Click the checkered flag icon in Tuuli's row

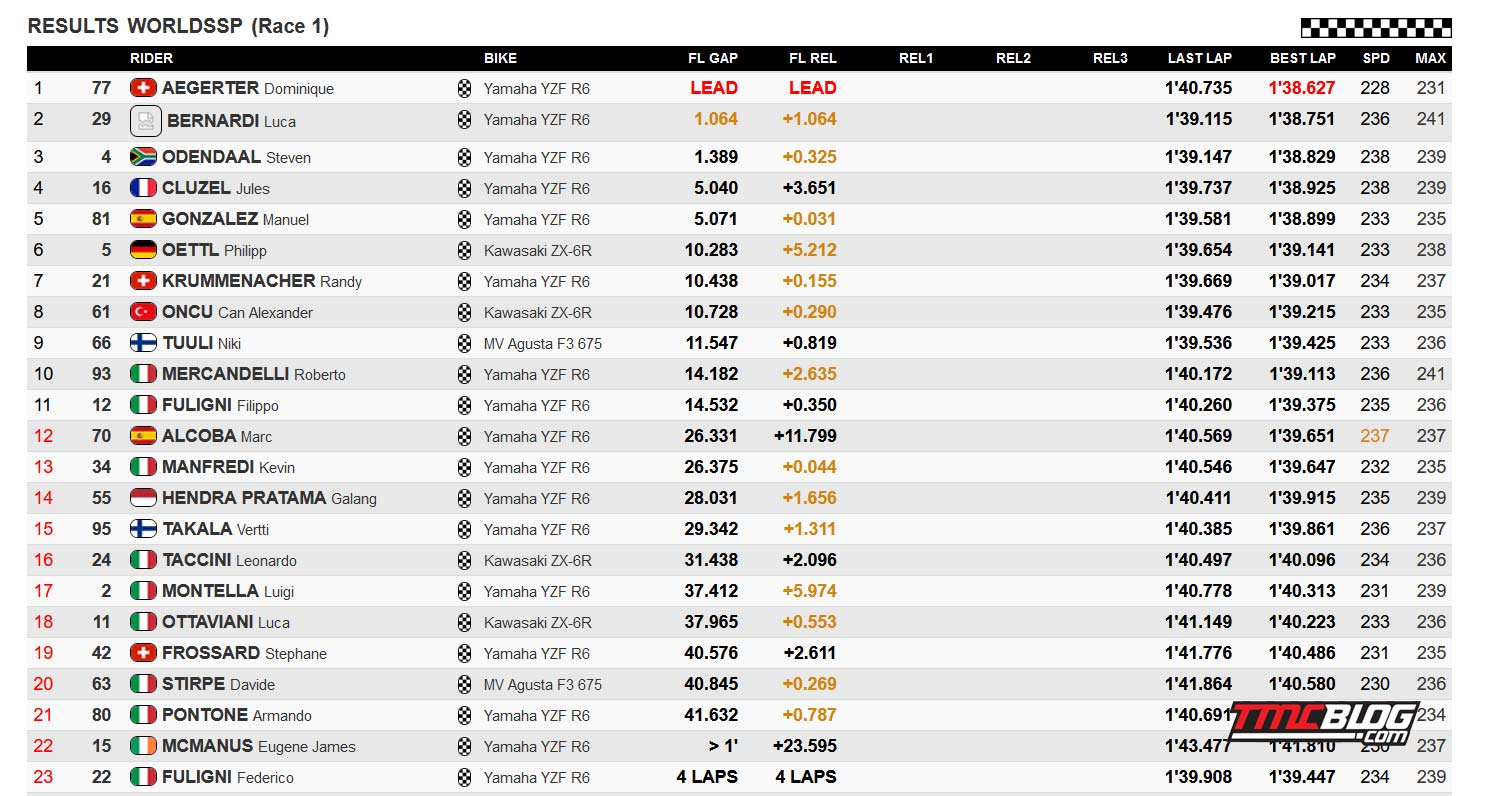pyautogui.click(x=464, y=343)
